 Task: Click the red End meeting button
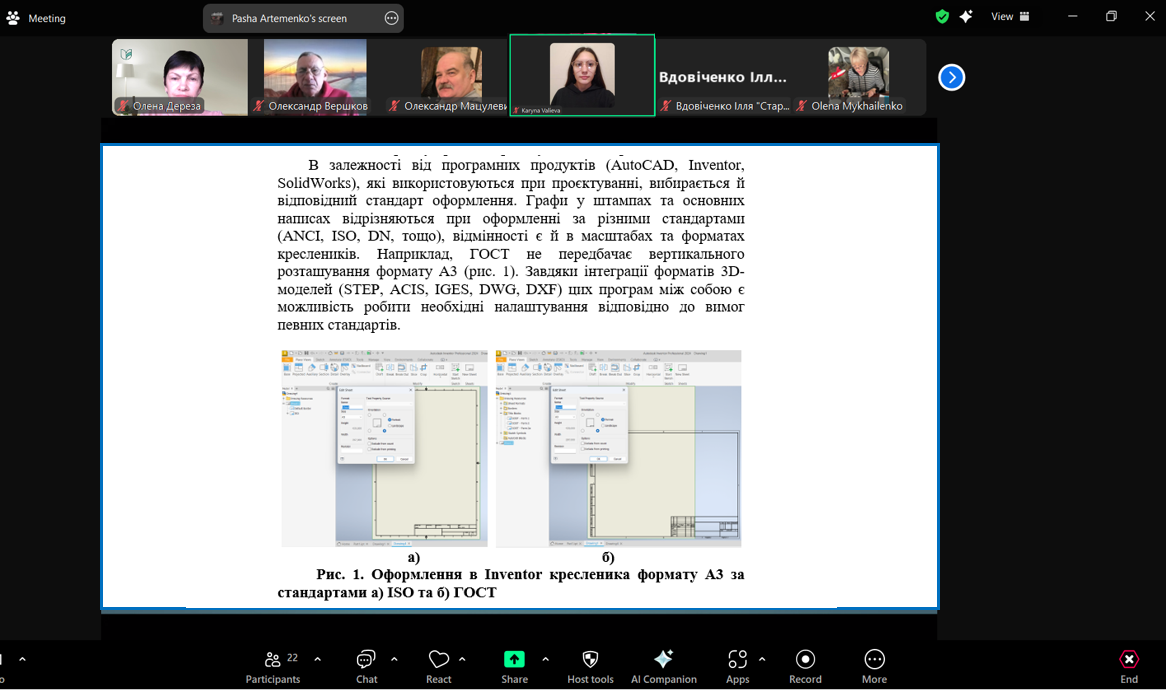[1129, 666]
